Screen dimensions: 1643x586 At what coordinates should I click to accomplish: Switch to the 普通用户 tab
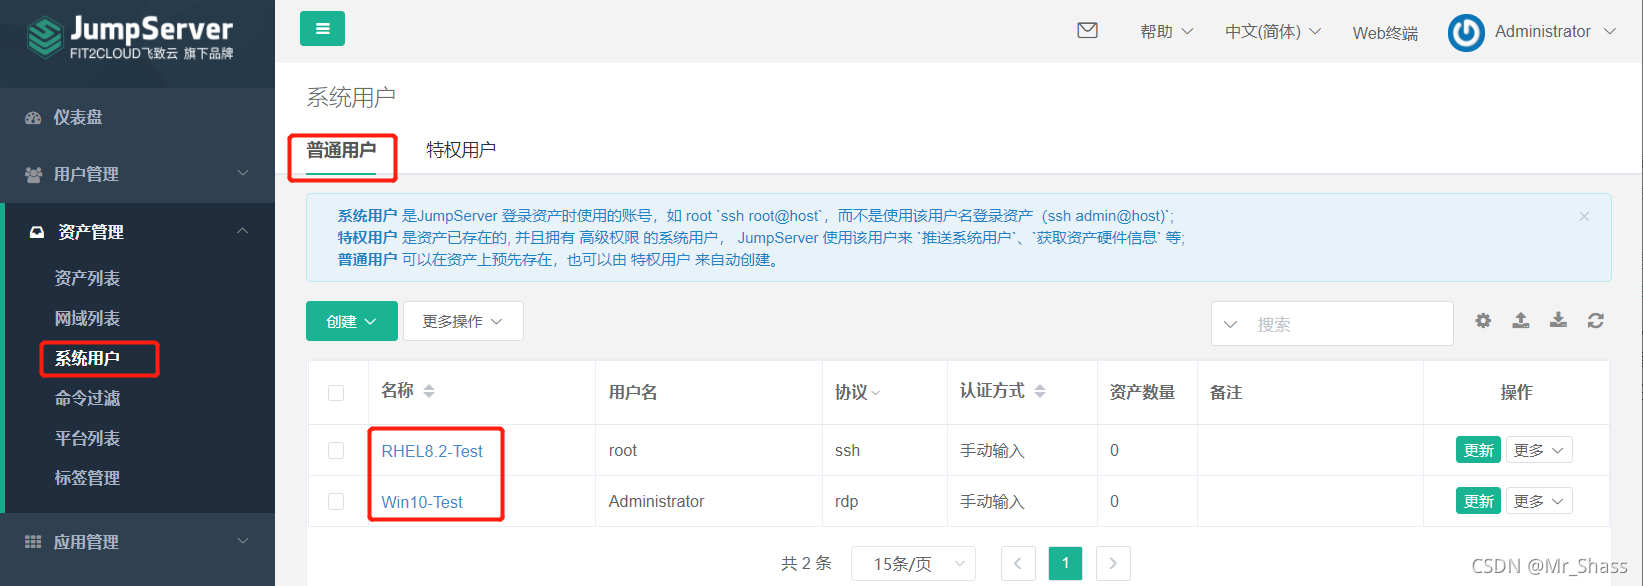(x=341, y=150)
